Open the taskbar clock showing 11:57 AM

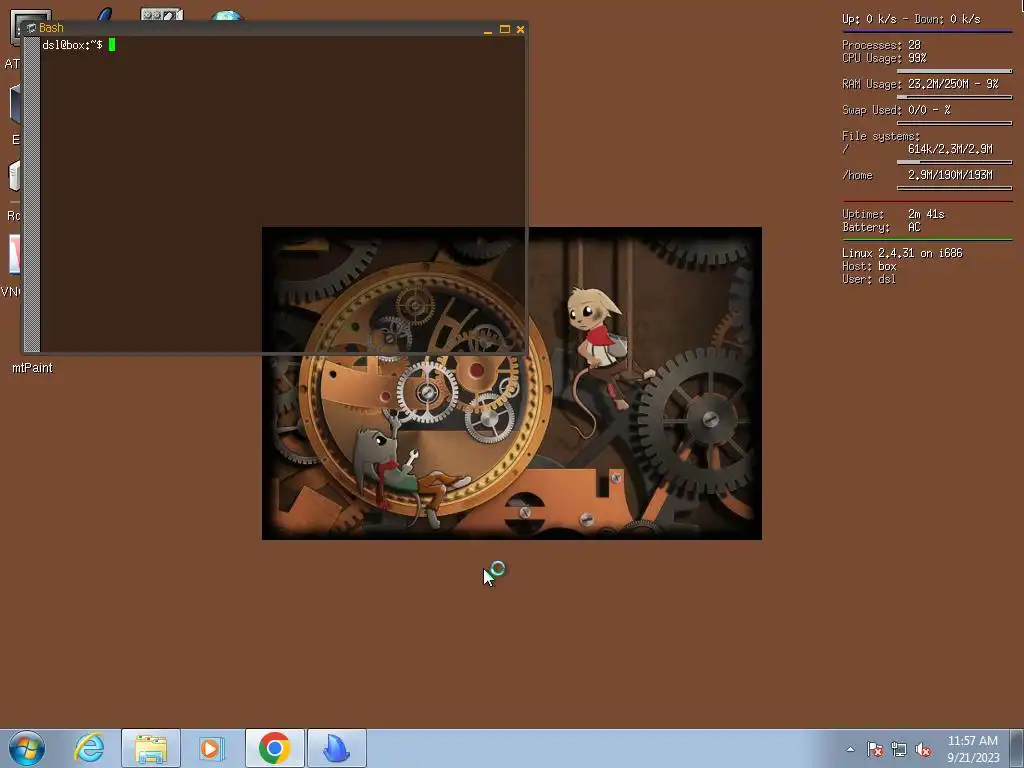tap(973, 749)
